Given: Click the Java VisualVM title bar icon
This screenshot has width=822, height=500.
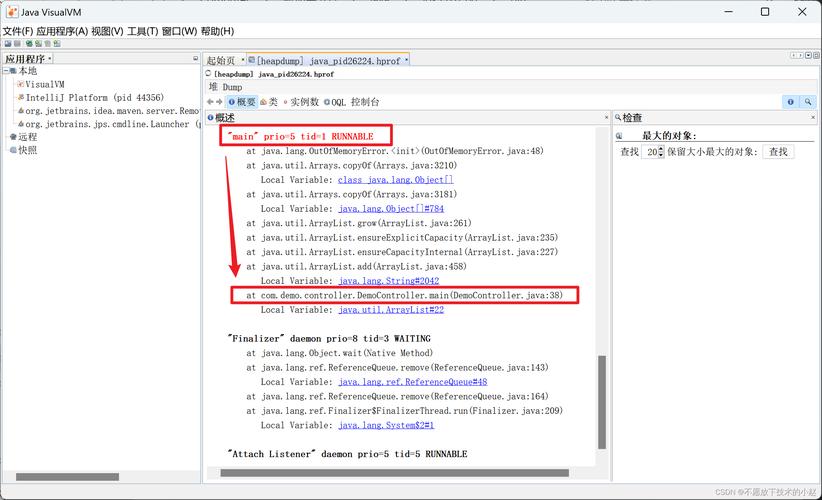Looking at the screenshot, I should [x=12, y=12].
